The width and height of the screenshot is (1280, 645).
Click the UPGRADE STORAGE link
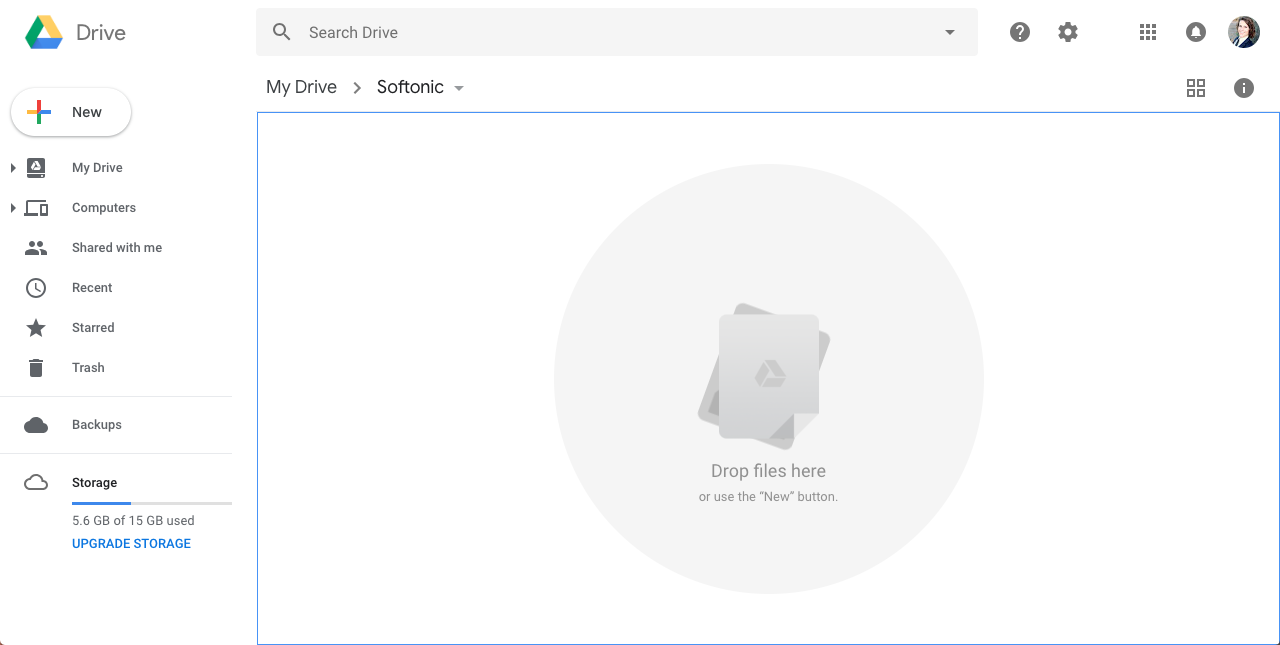click(x=130, y=543)
